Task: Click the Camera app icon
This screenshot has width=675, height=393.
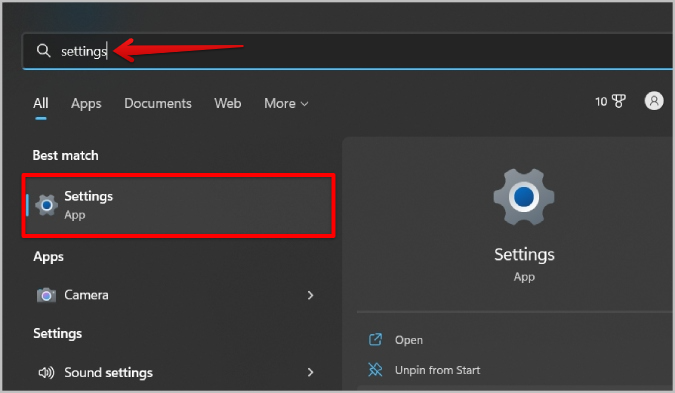Action: pyautogui.click(x=46, y=295)
